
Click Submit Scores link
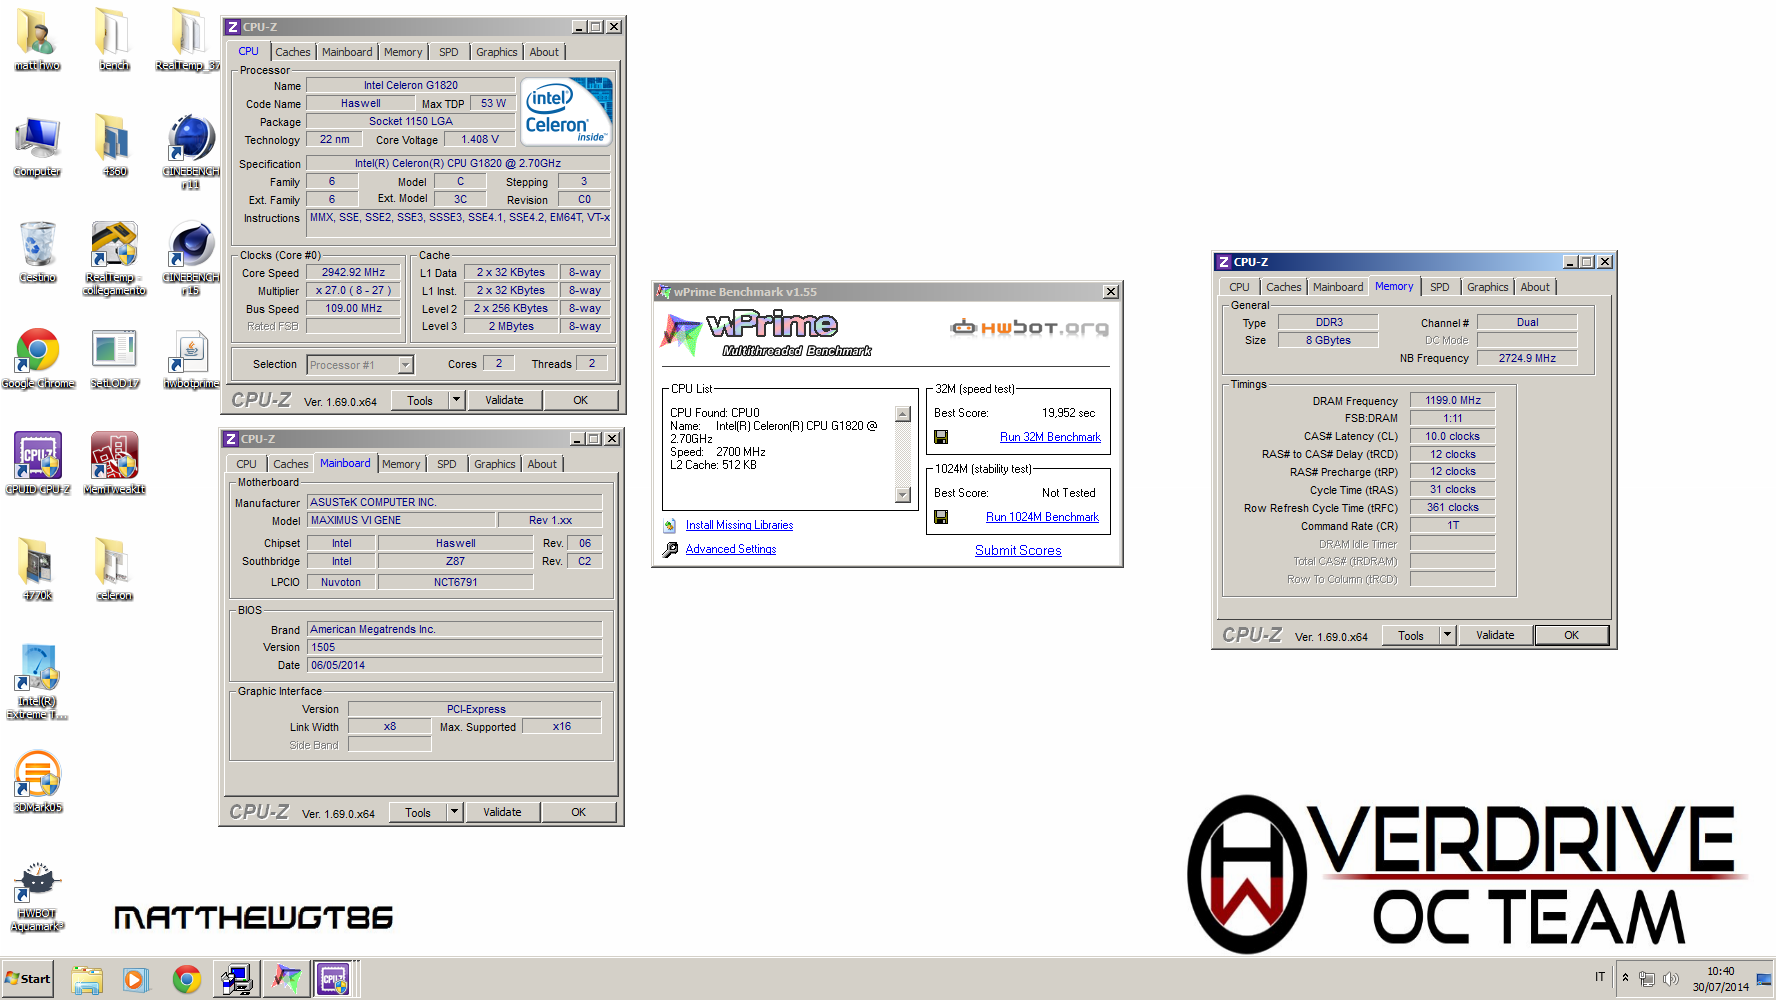pyautogui.click(x=1018, y=550)
